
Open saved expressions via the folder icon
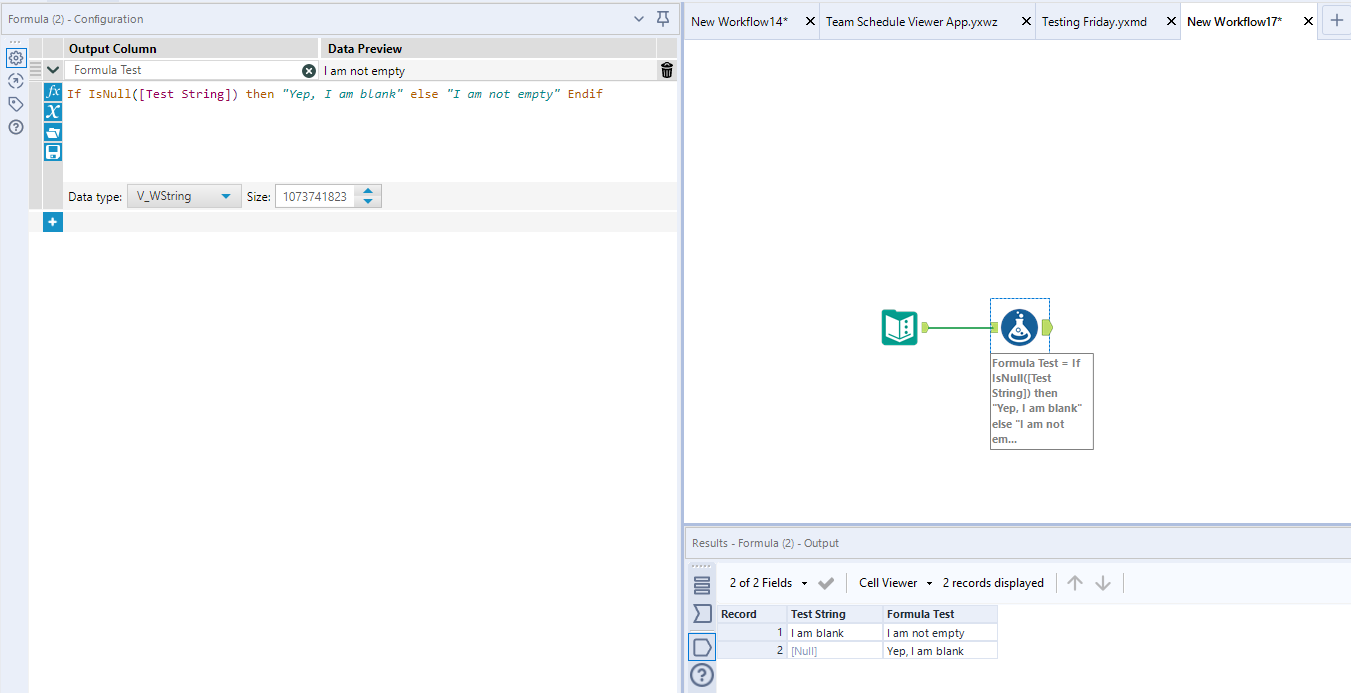(53, 131)
